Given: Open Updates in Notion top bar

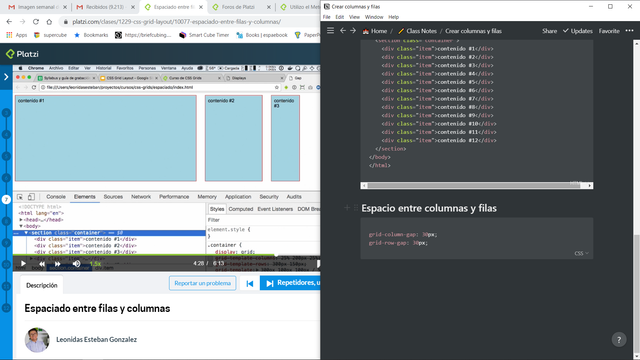Looking at the screenshot, I should (578, 31).
